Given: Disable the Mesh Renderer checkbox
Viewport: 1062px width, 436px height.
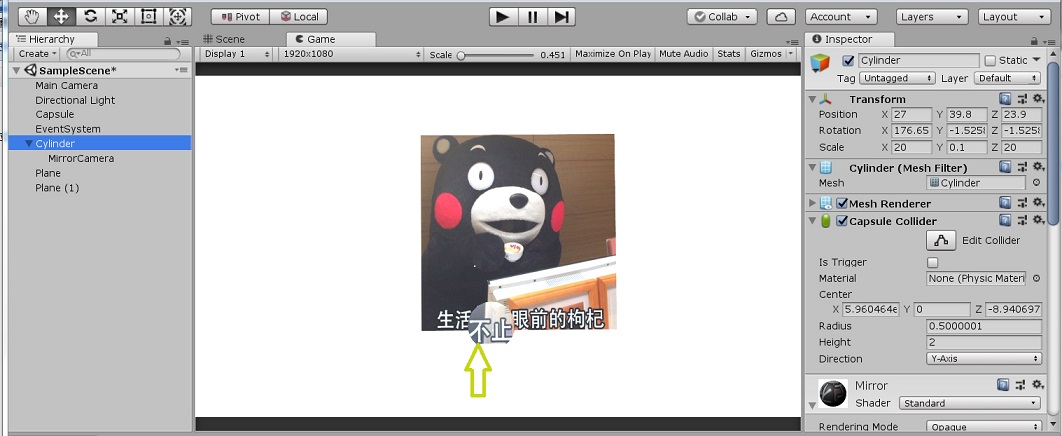Looking at the screenshot, I should click(x=842, y=203).
